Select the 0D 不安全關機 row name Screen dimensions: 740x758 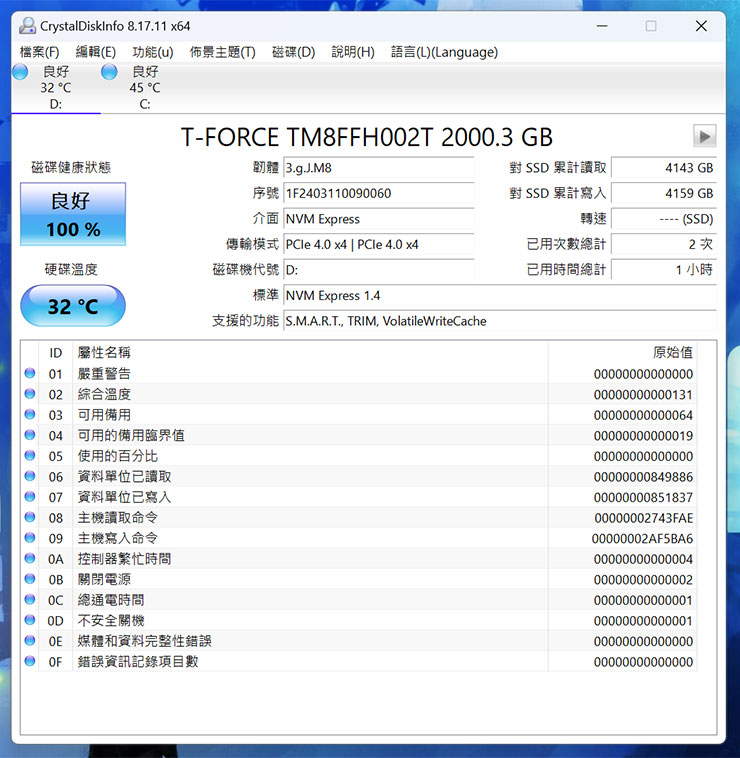pos(111,620)
